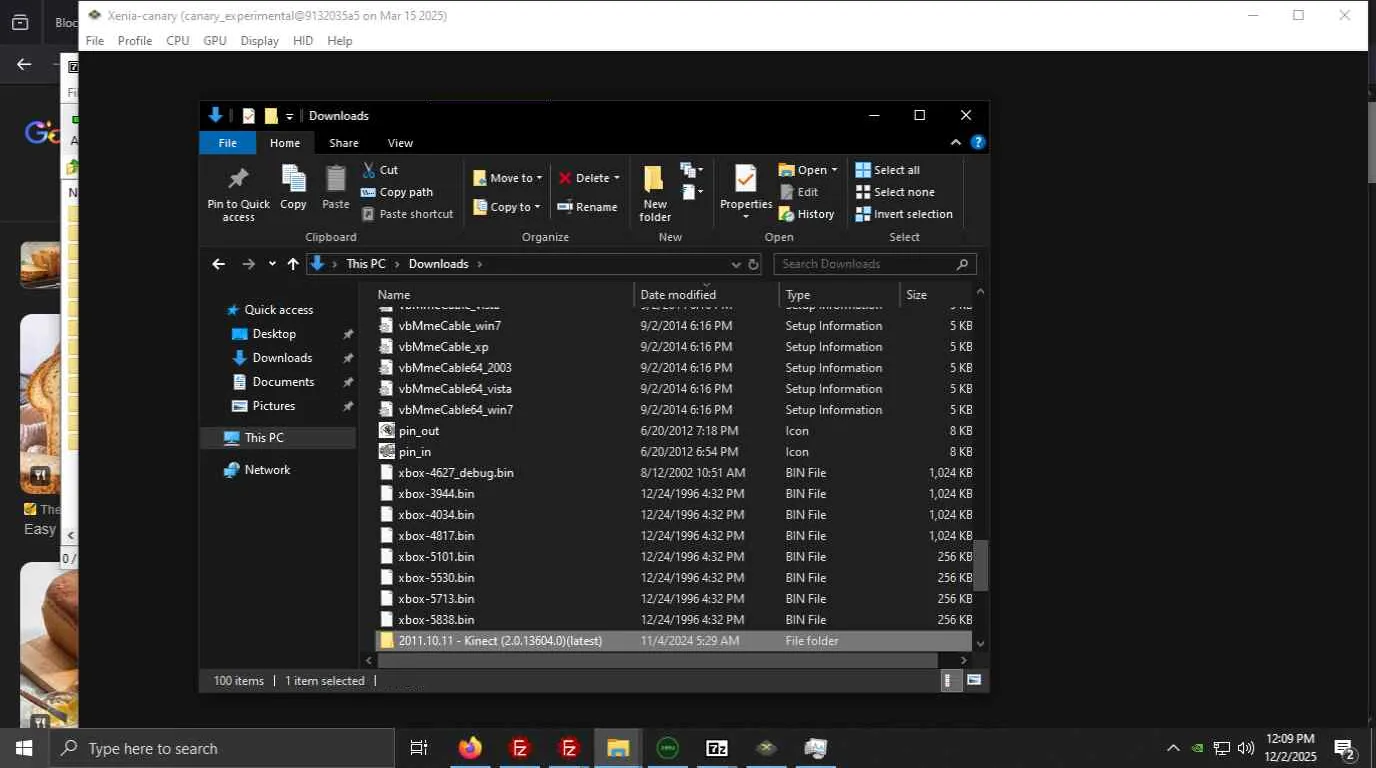Open the History option in ribbon
Viewport: 1376px width, 768px height.
click(806, 214)
